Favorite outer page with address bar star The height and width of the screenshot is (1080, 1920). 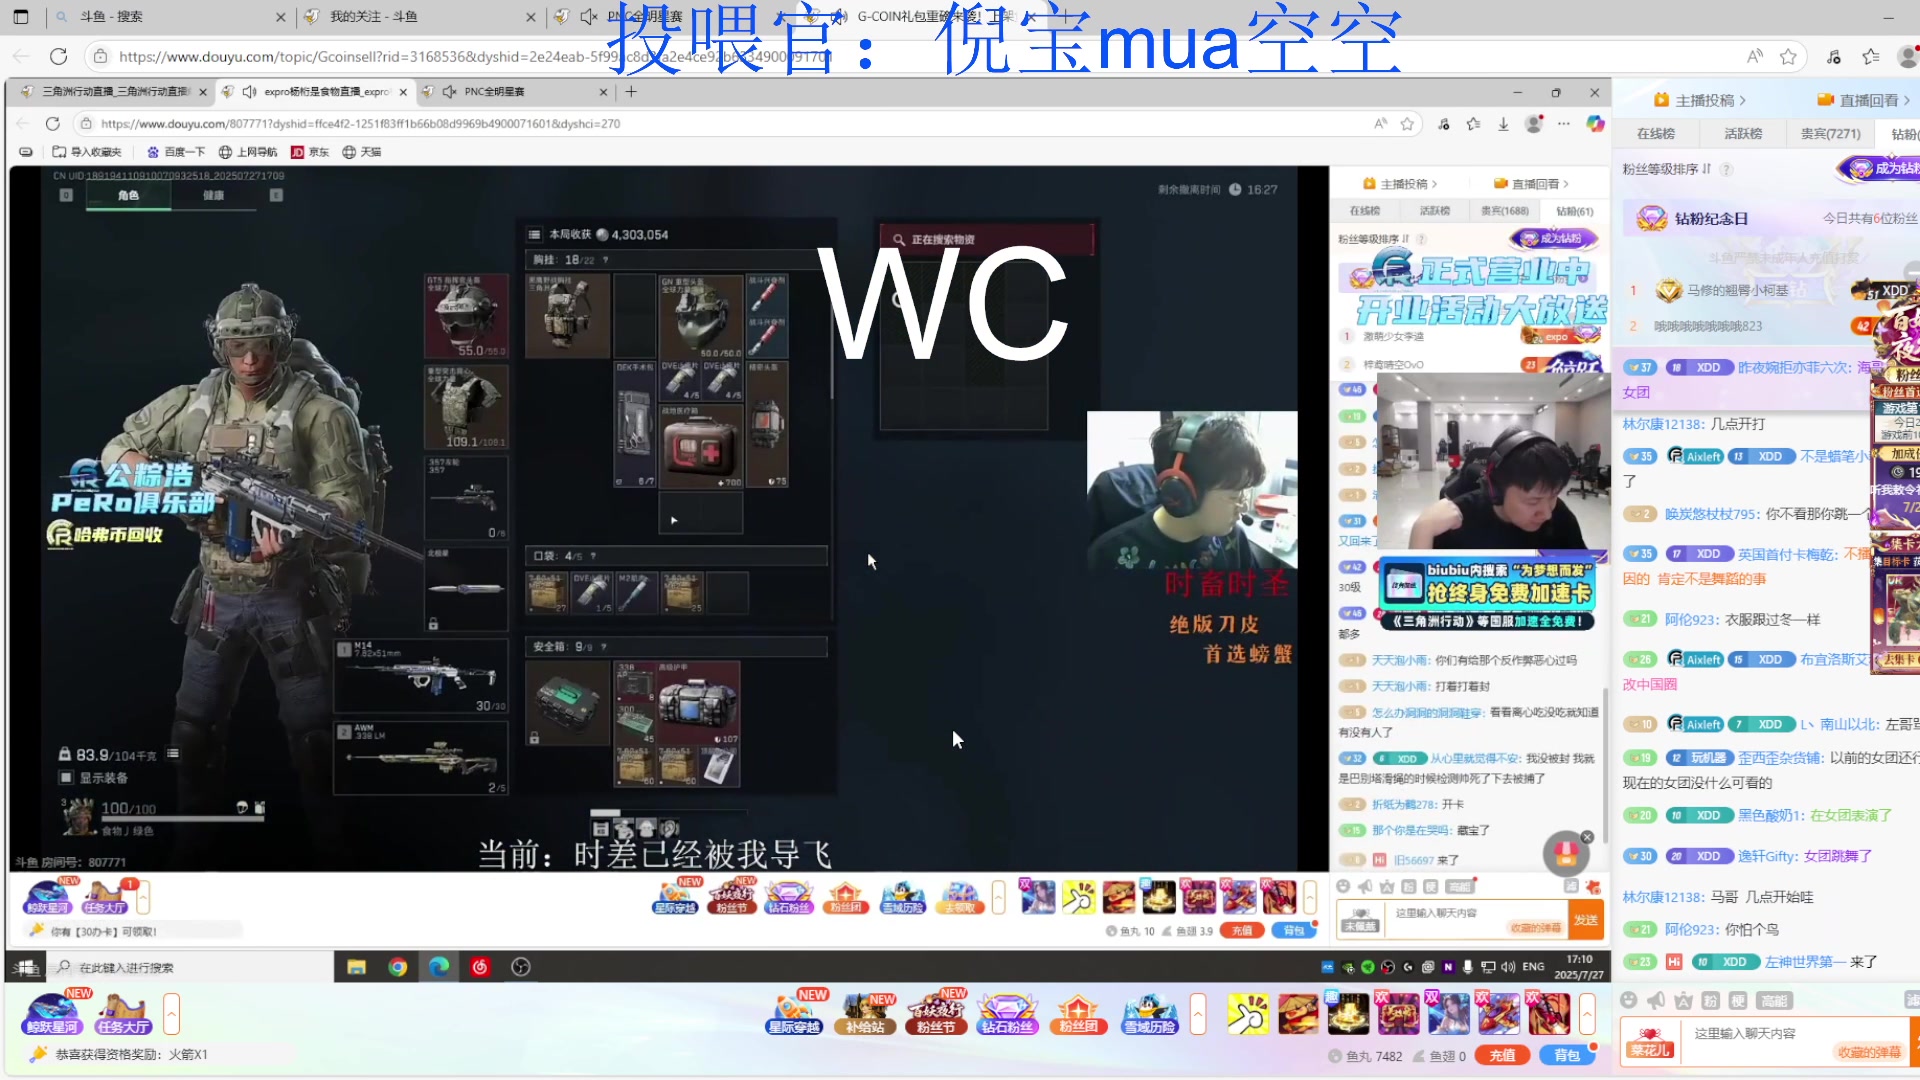pos(1788,57)
